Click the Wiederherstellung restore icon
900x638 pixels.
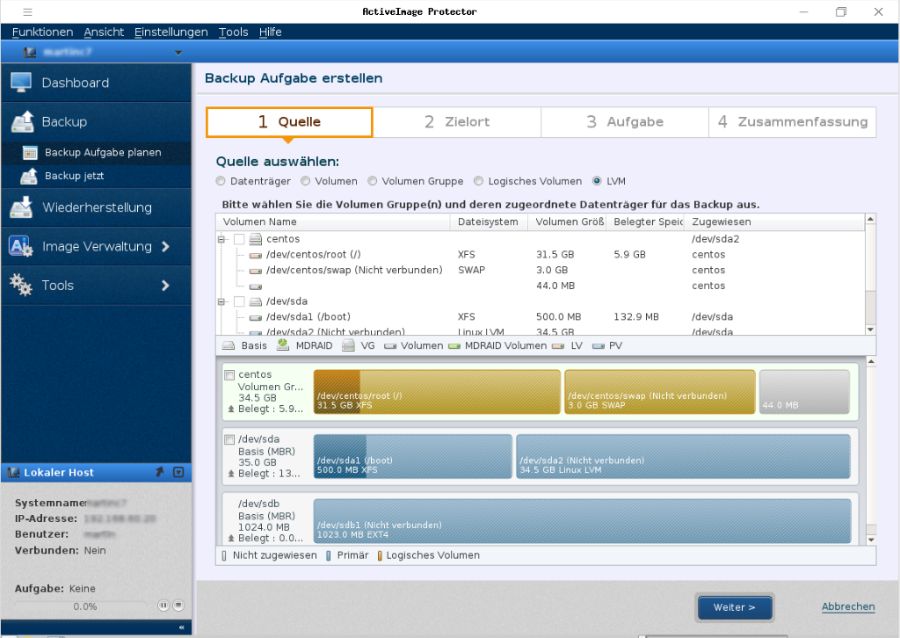click(x=21, y=208)
